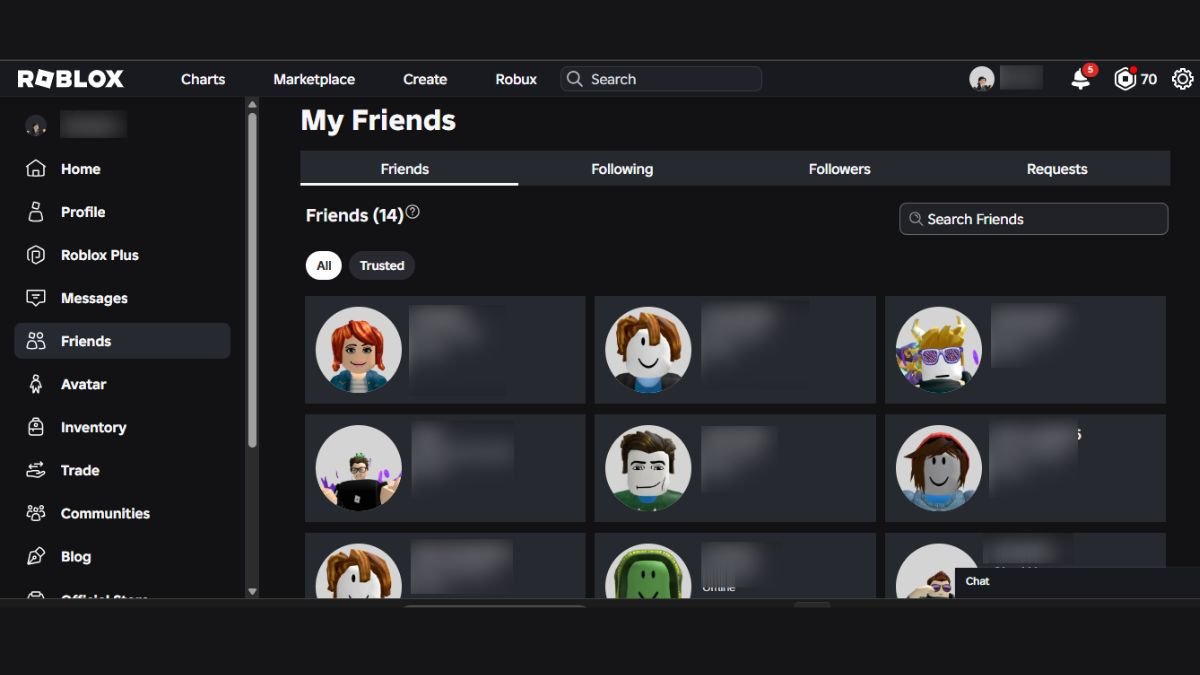Image resolution: width=1200 pixels, height=675 pixels.
Task: Open dark-haired green-shirt man avatar
Action: [x=648, y=468]
